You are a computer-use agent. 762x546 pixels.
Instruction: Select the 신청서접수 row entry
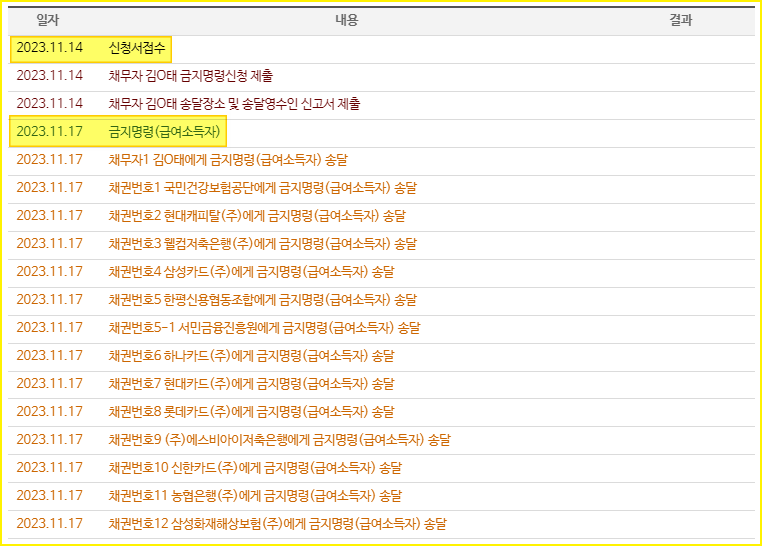[x=137, y=48]
